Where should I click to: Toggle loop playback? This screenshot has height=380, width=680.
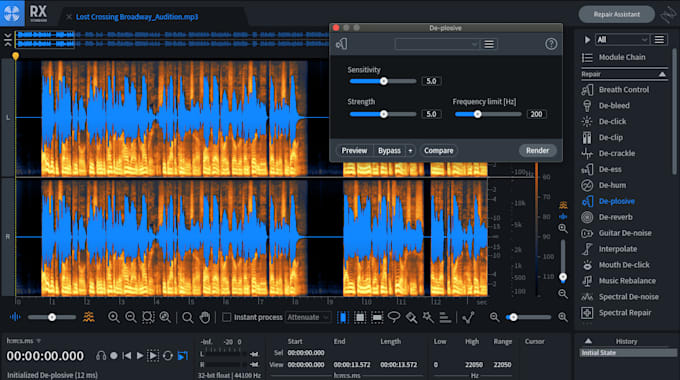tap(168, 356)
